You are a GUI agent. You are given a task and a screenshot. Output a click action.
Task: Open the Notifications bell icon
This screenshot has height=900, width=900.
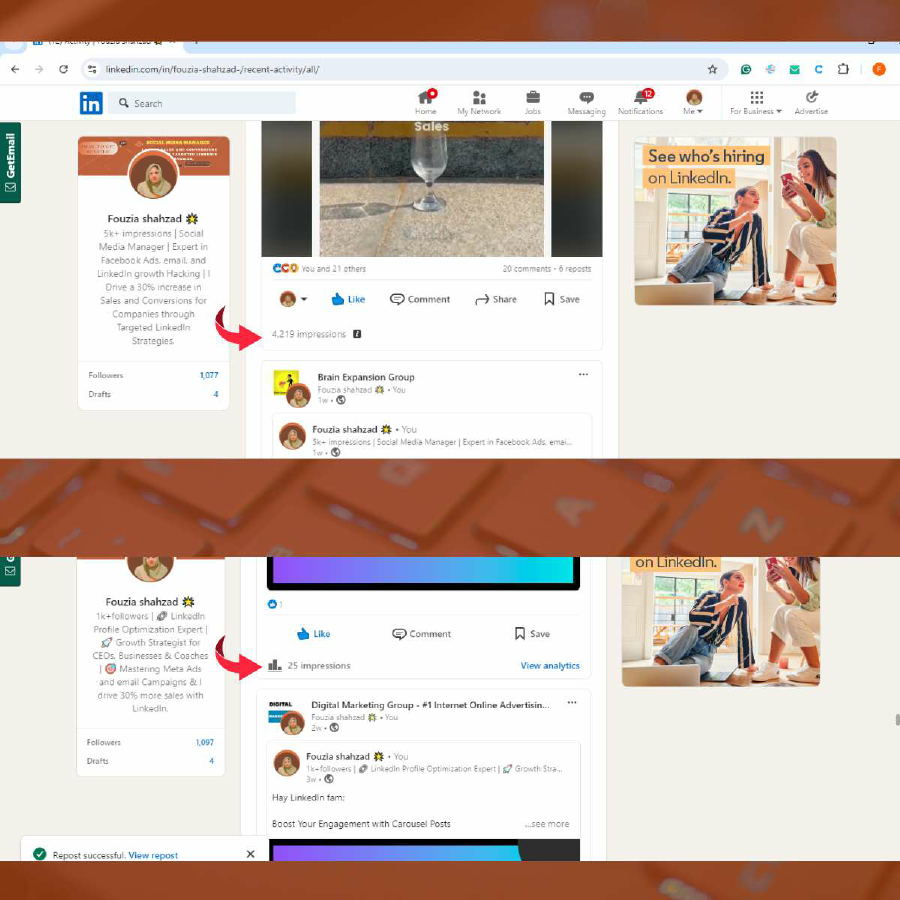[x=640, y=98]
